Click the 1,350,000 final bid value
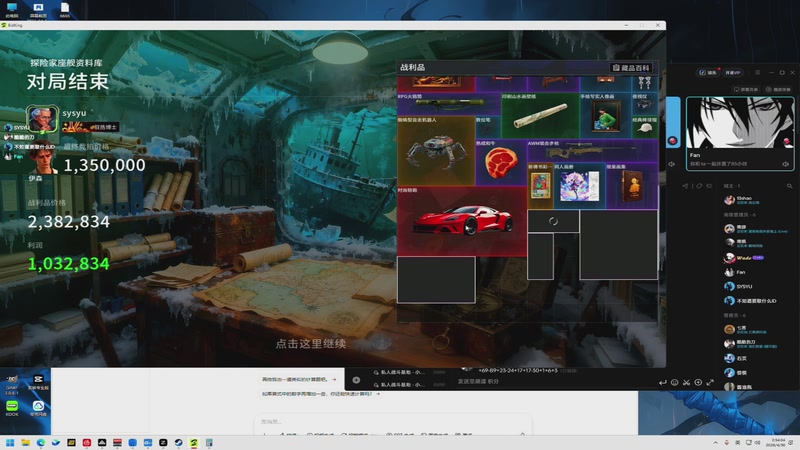 tap(104, 165)
